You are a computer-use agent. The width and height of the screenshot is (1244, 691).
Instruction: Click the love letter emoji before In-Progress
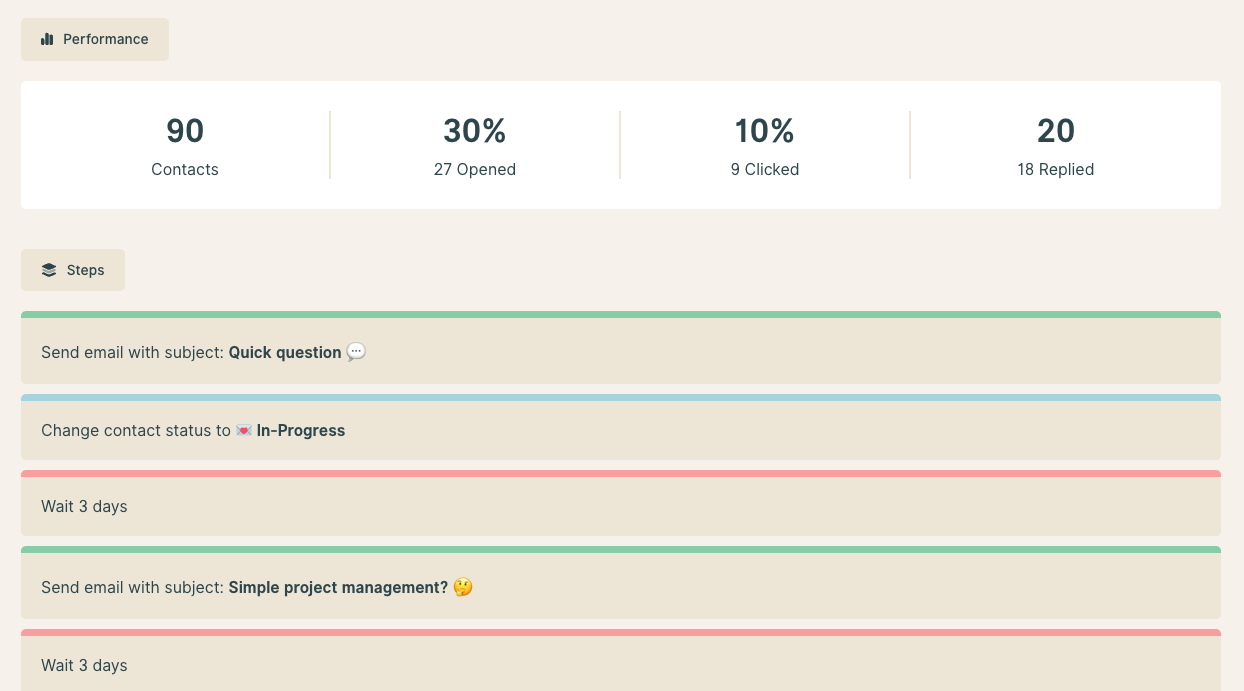click(244, 431)
